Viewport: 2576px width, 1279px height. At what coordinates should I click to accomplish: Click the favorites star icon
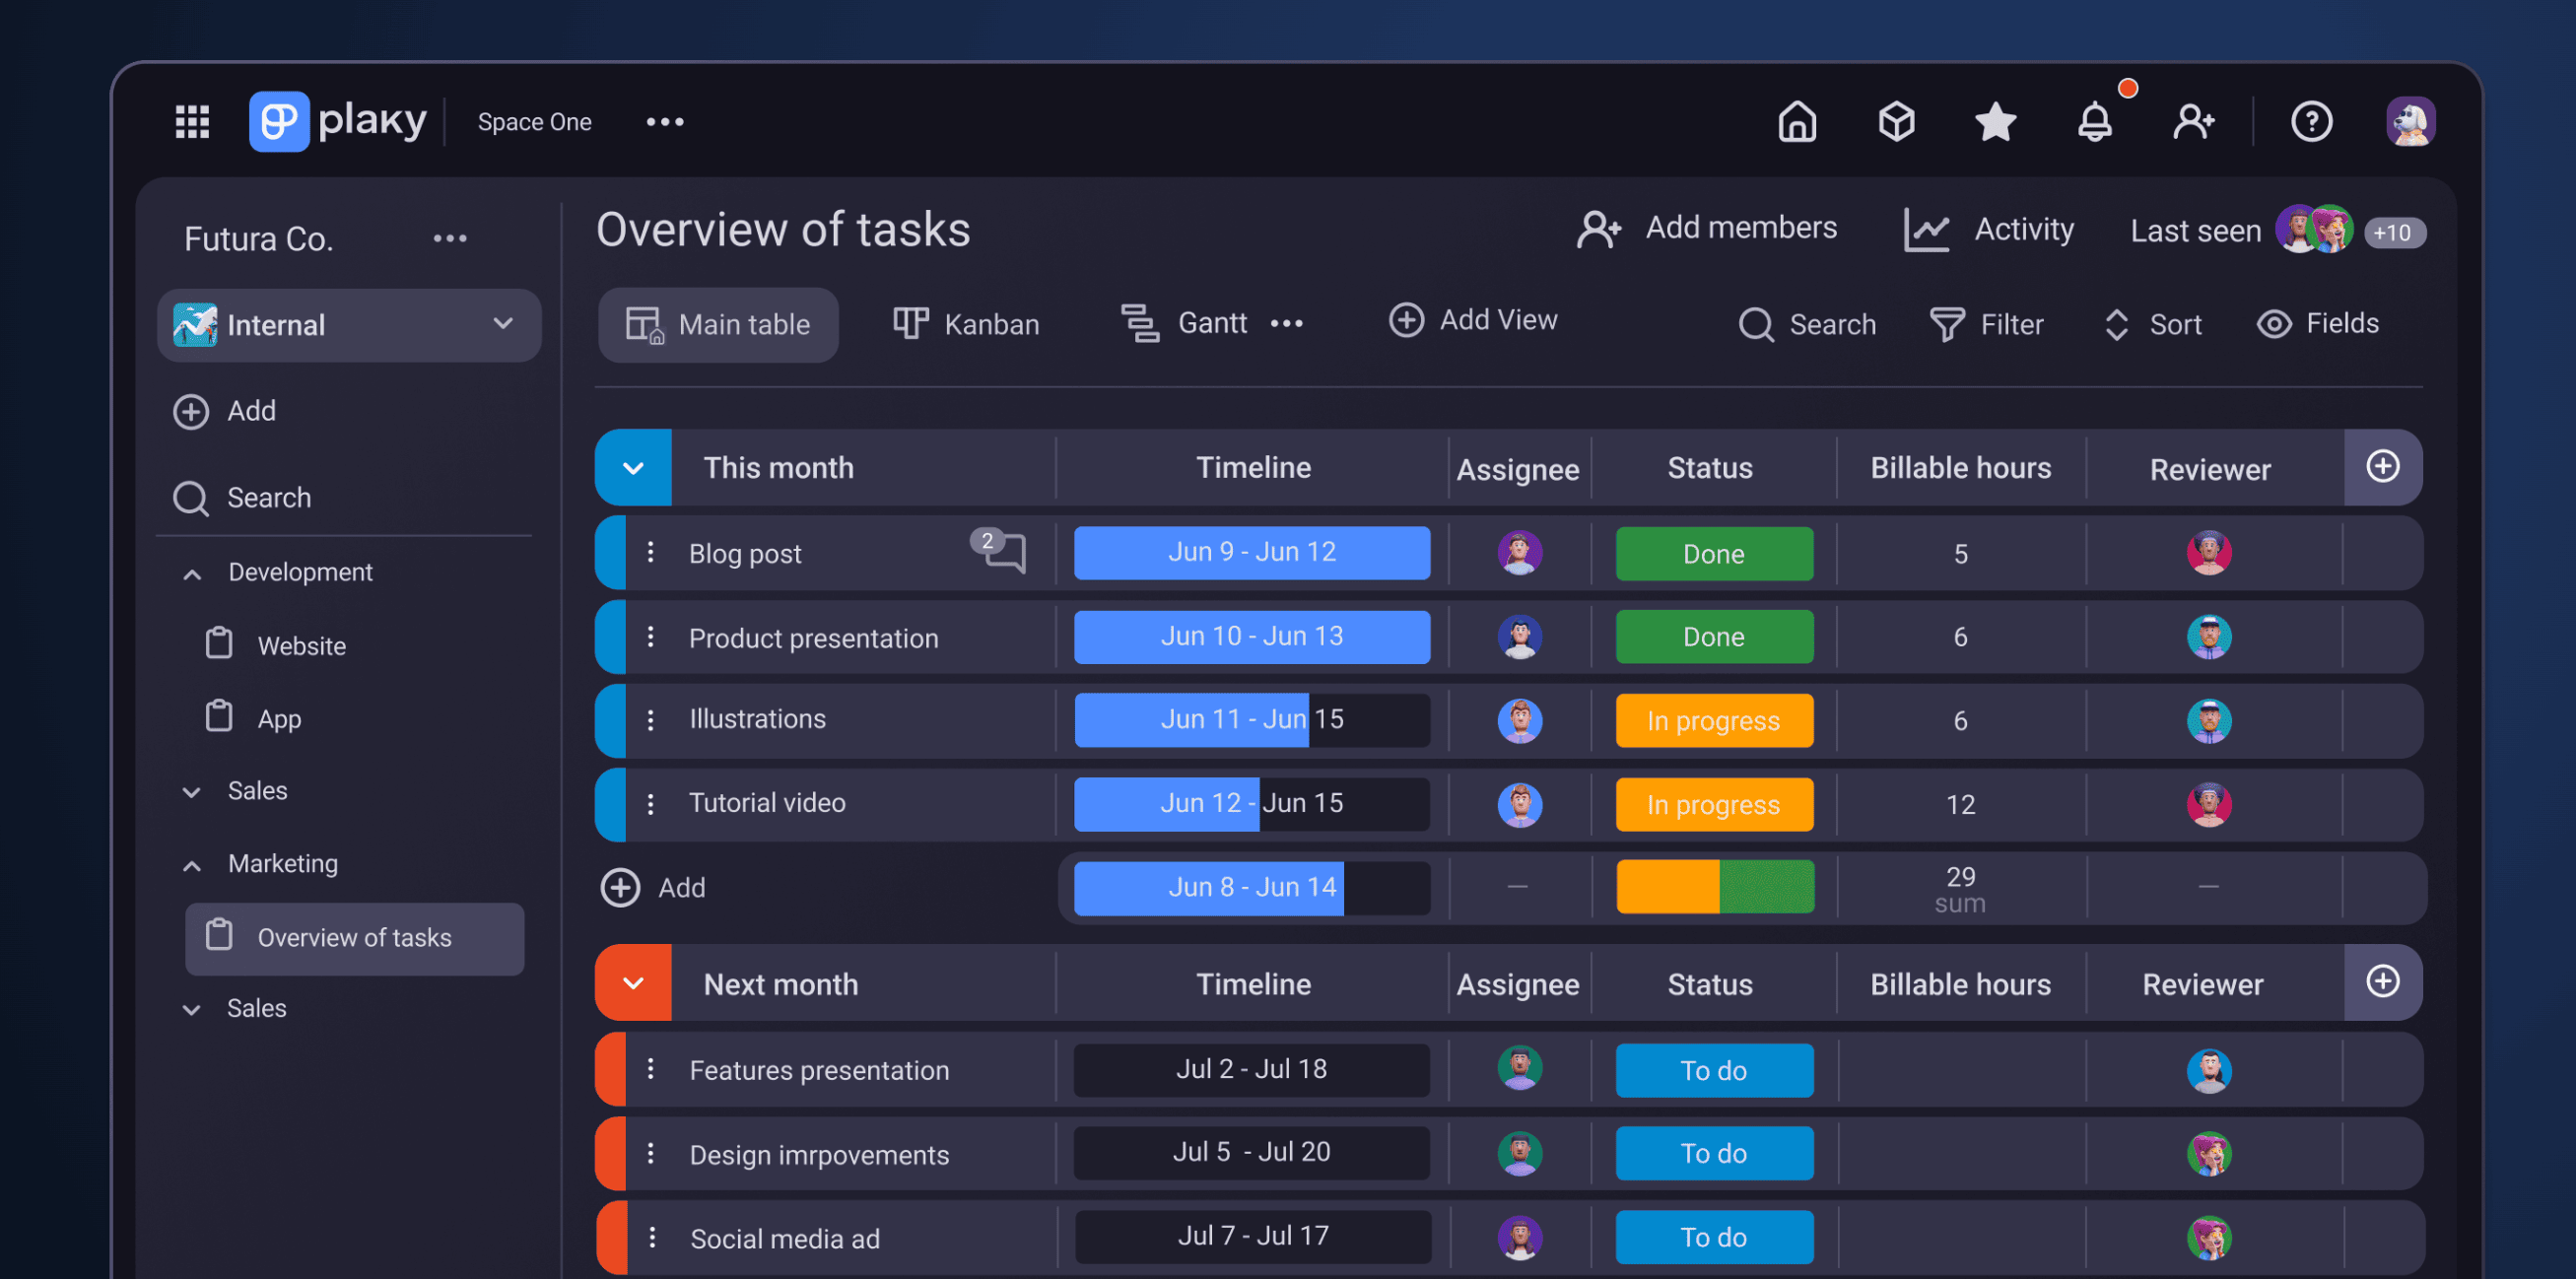coord(1995,121)
